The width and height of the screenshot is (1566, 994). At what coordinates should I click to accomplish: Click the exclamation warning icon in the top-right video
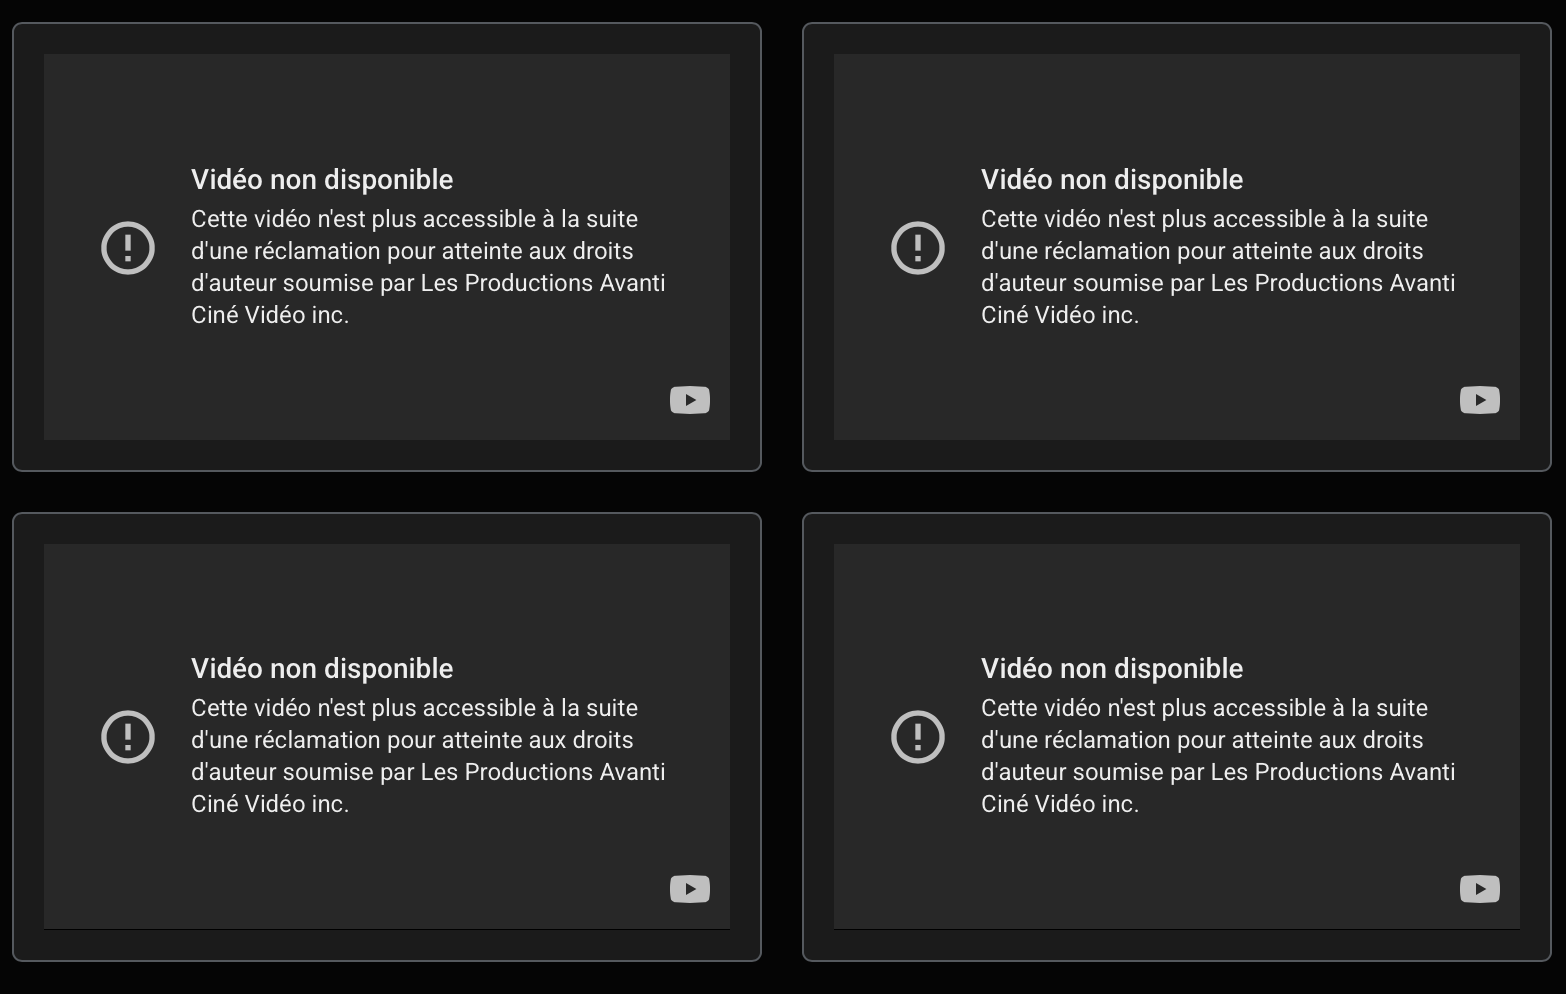pos(918,247)
